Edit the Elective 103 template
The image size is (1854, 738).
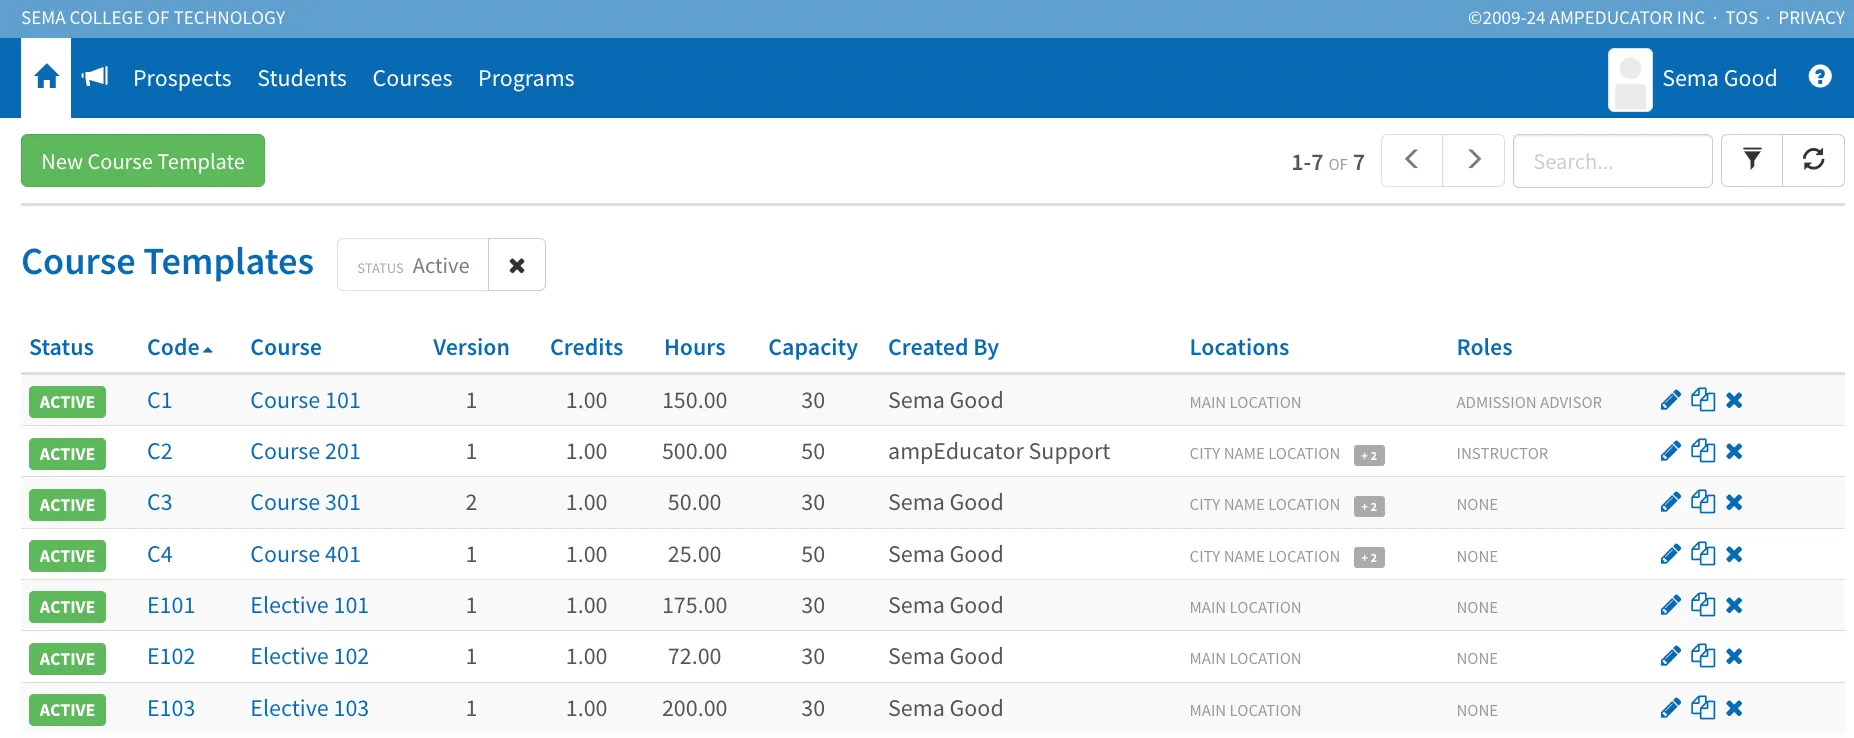(1670, 709)
